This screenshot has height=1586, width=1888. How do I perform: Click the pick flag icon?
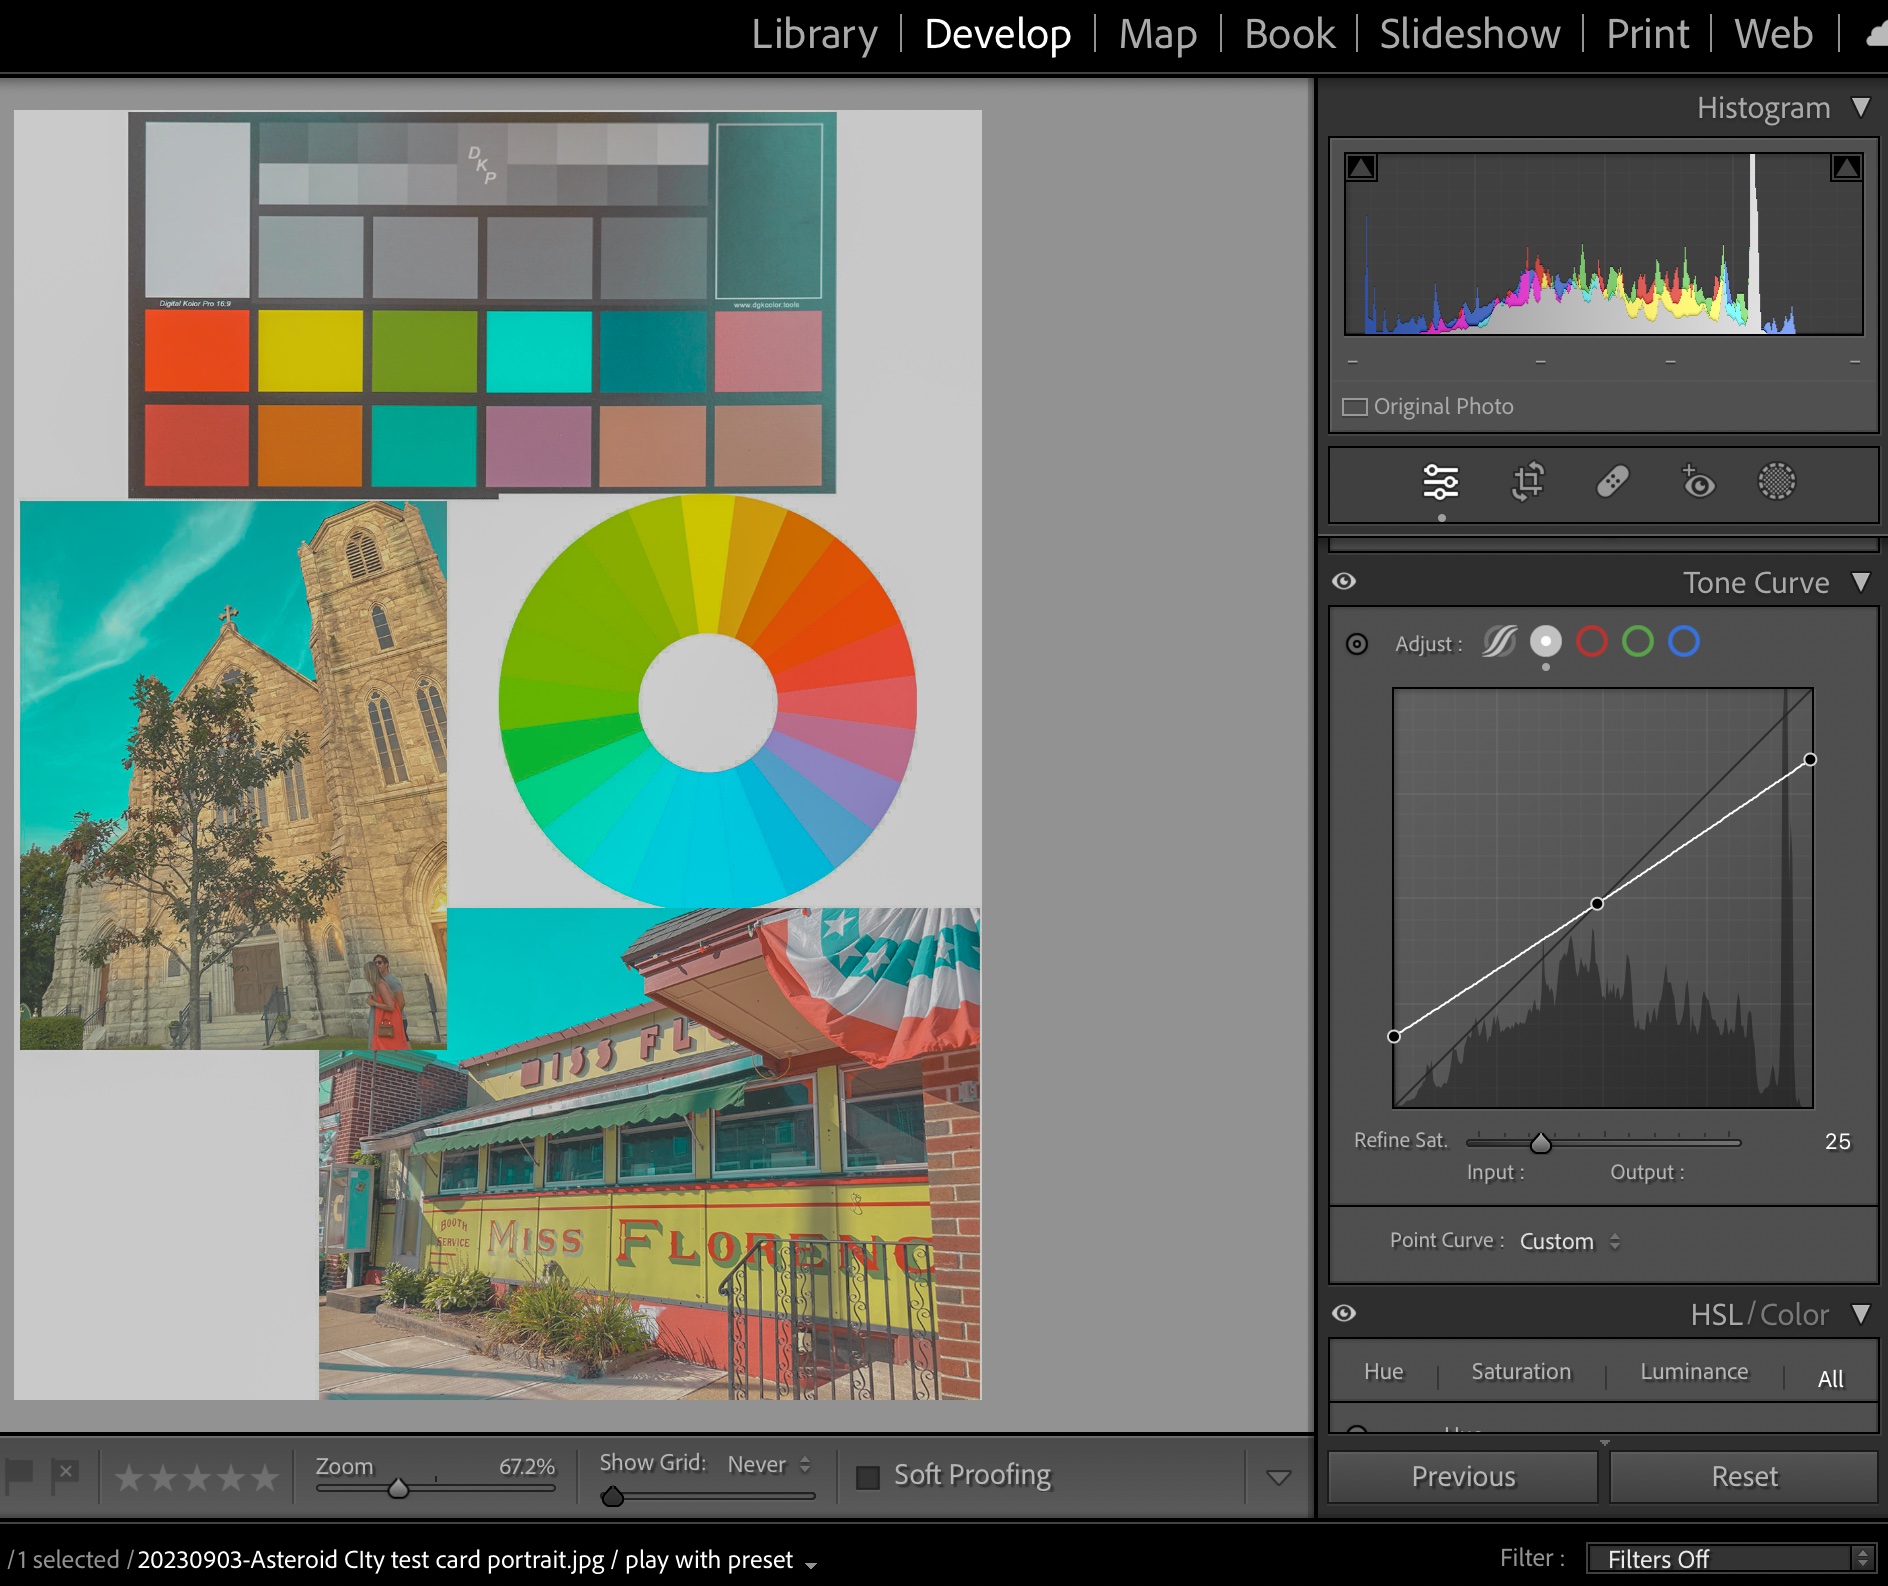20,1475
